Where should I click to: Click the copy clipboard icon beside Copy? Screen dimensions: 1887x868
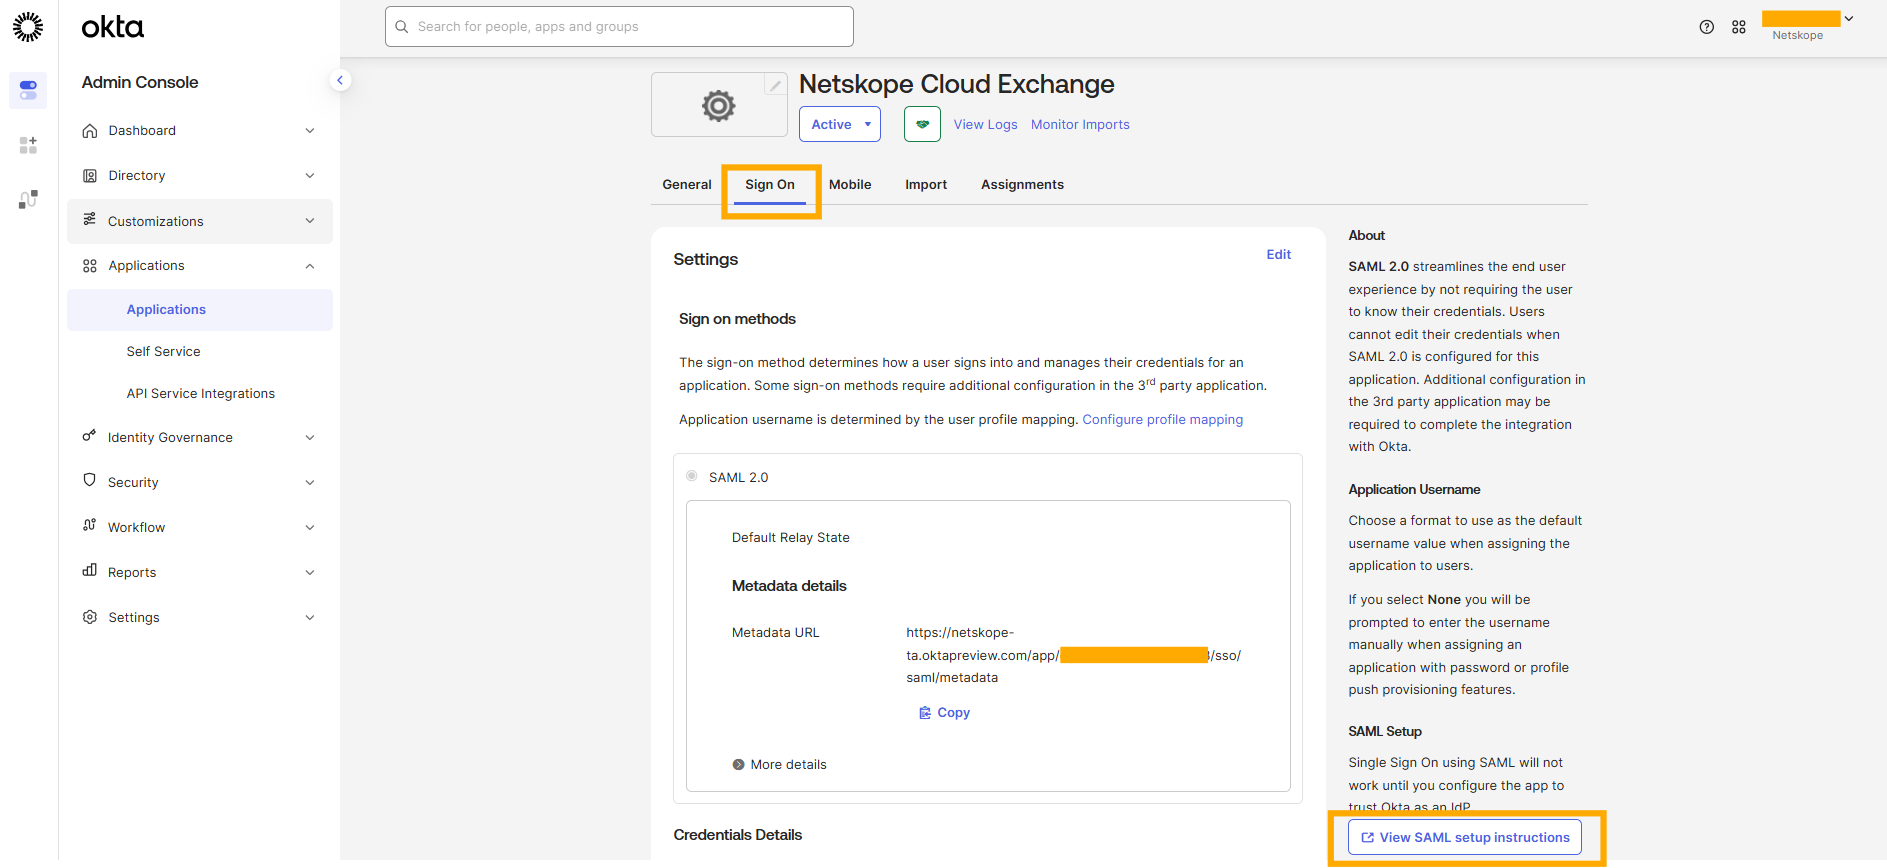coord(925,713)
